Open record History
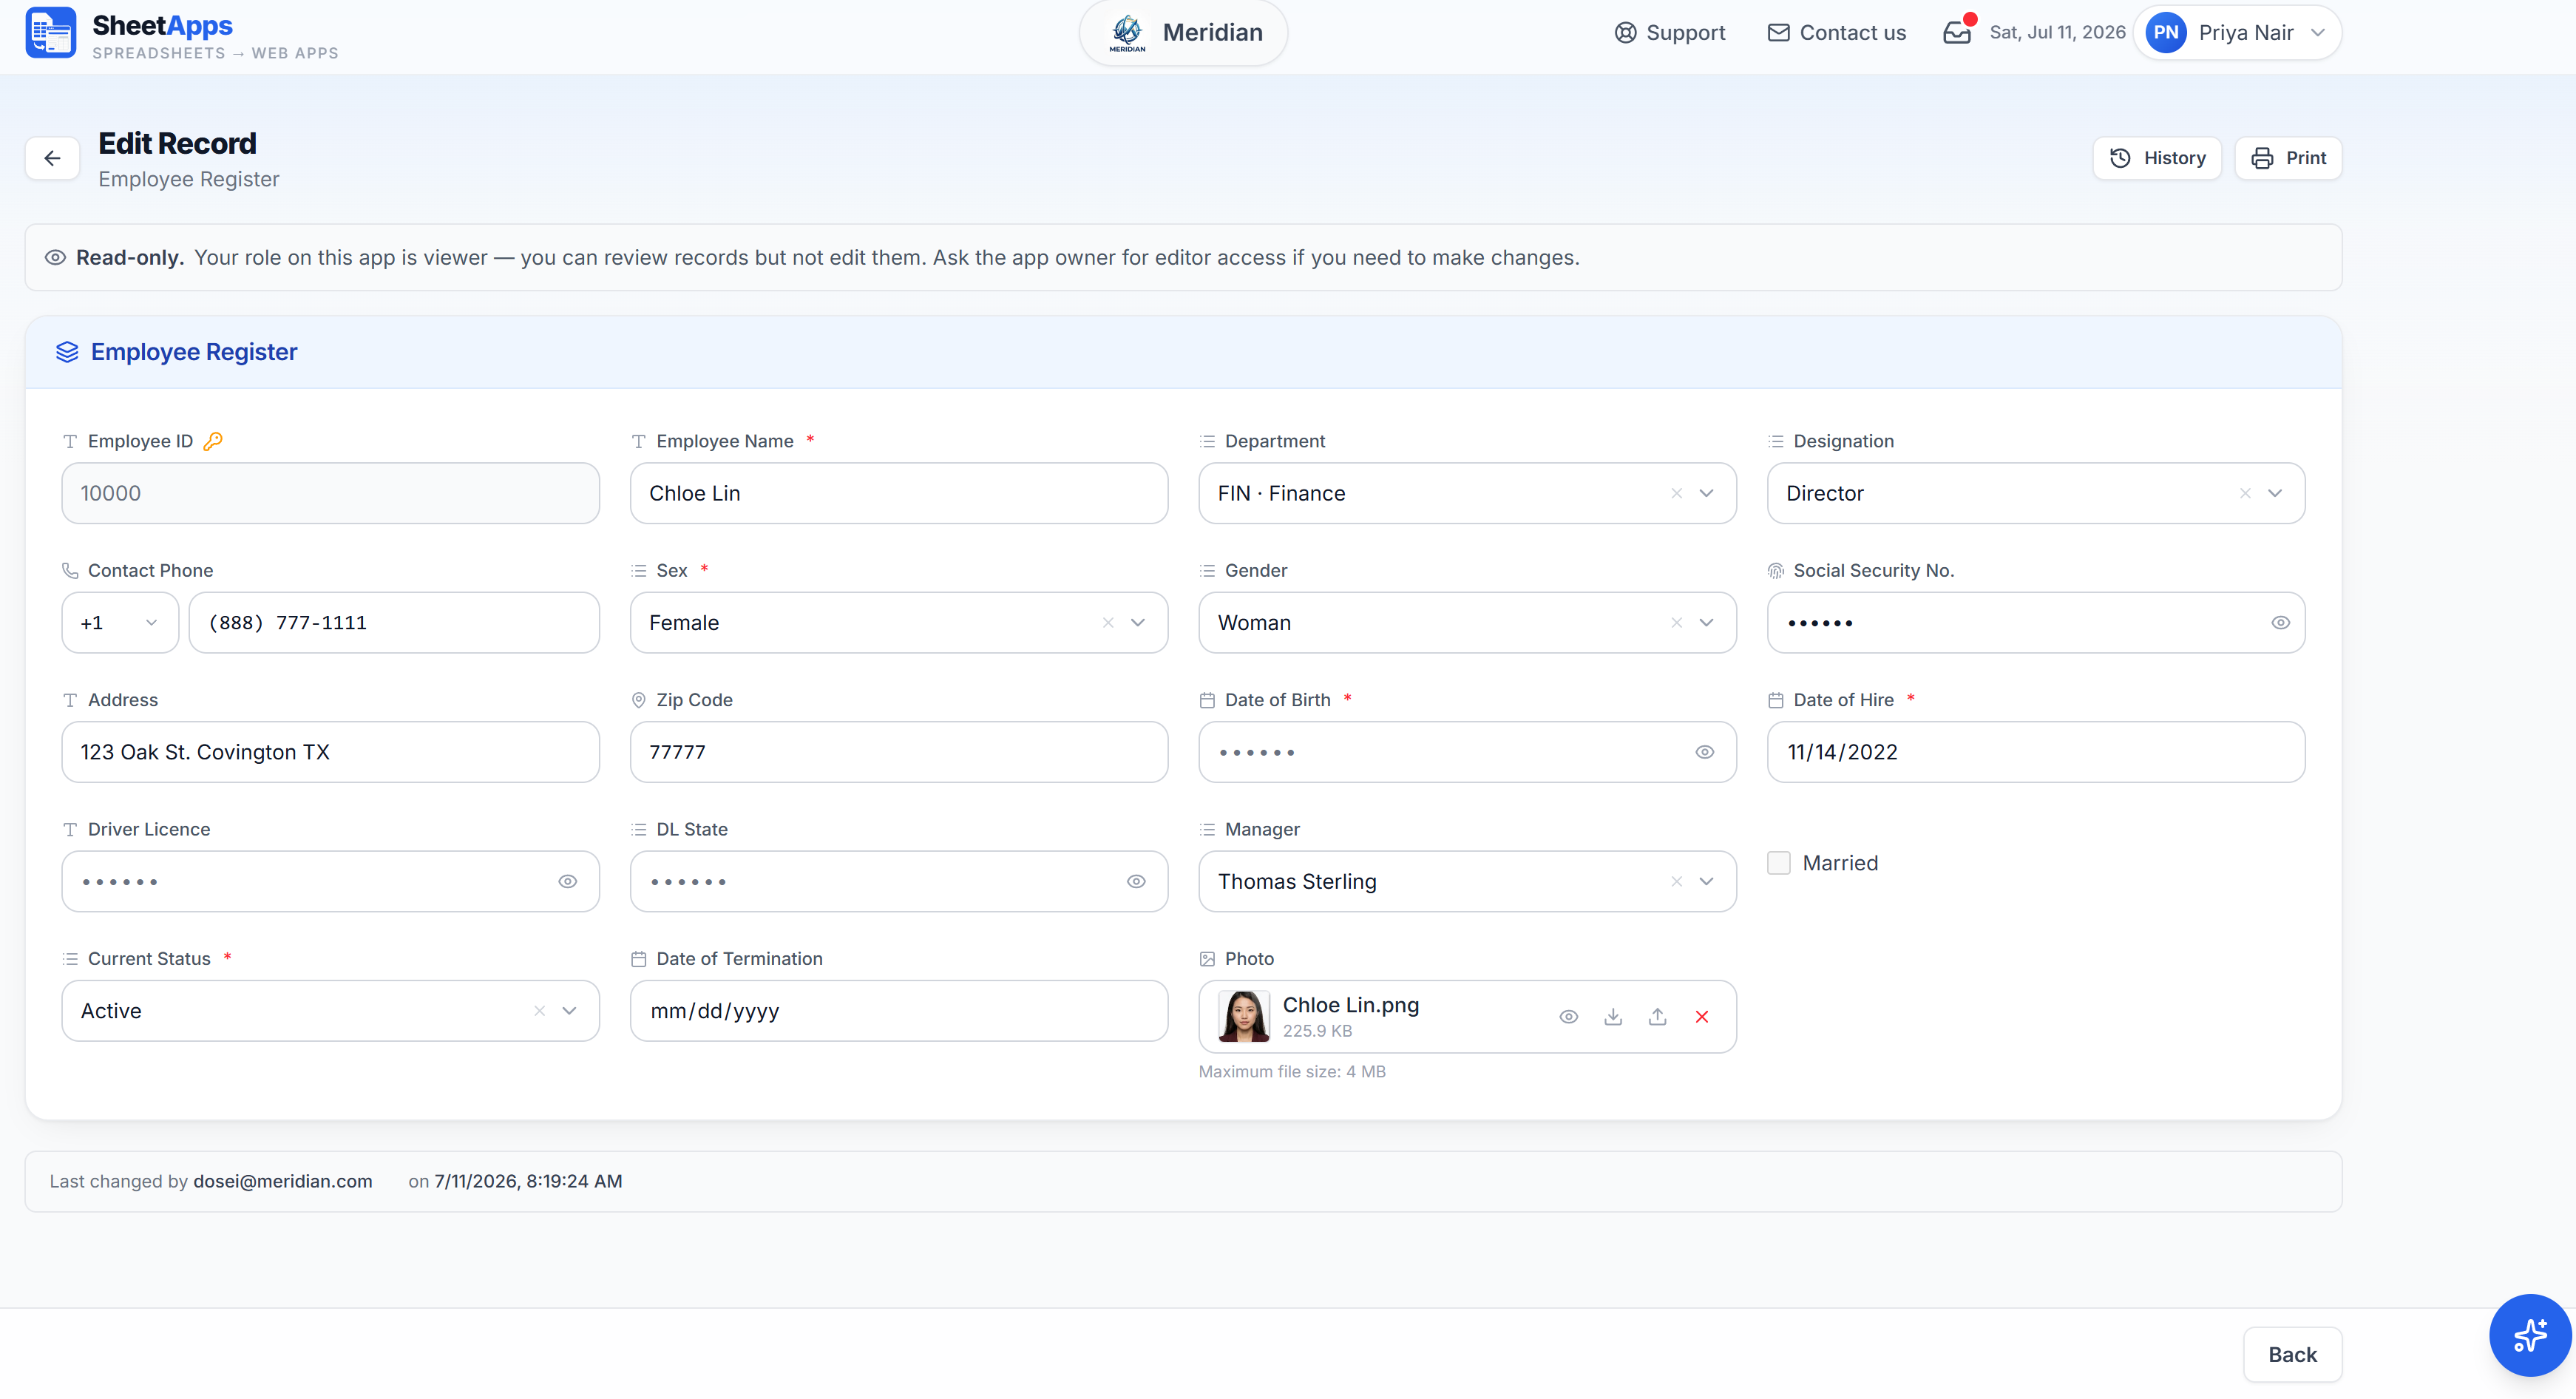 tap(2157, 158)
